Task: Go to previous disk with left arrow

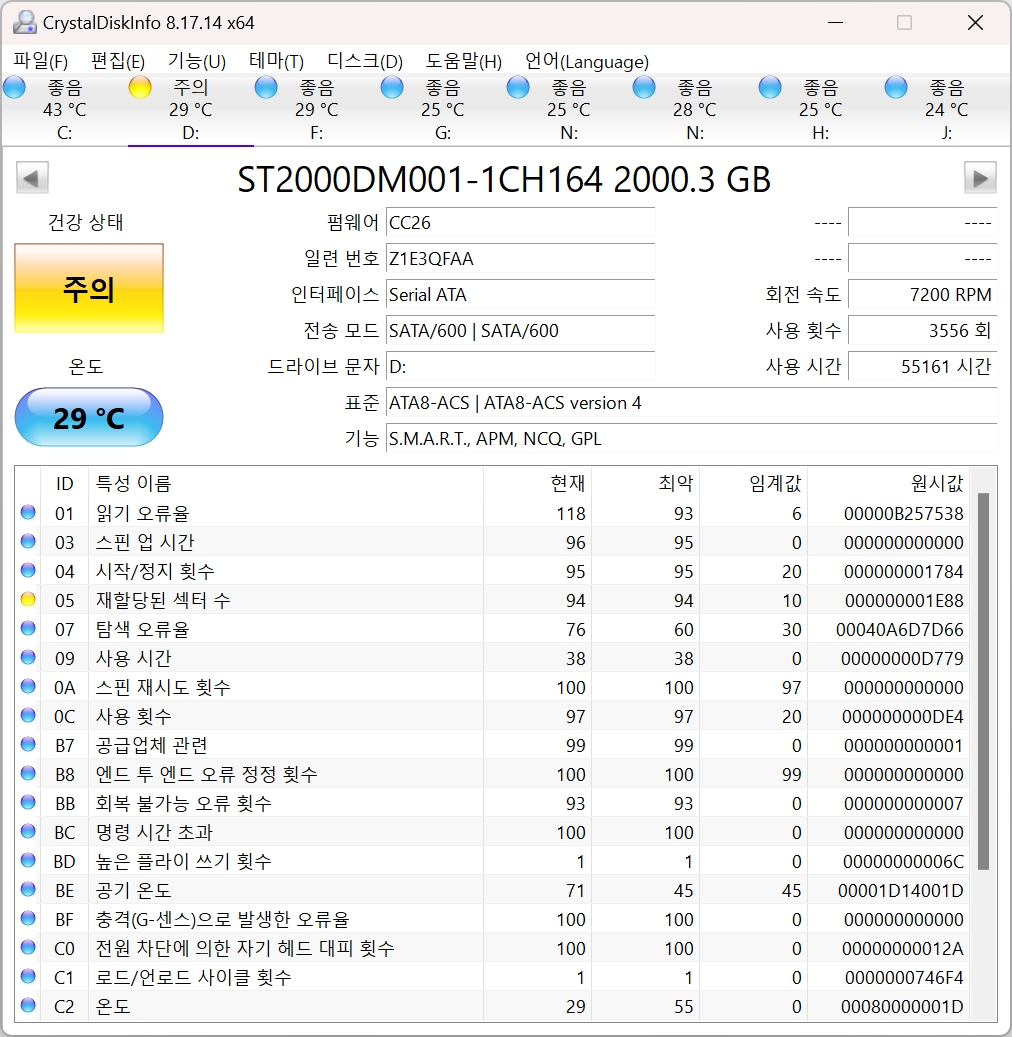Action: tap(32, 178)
